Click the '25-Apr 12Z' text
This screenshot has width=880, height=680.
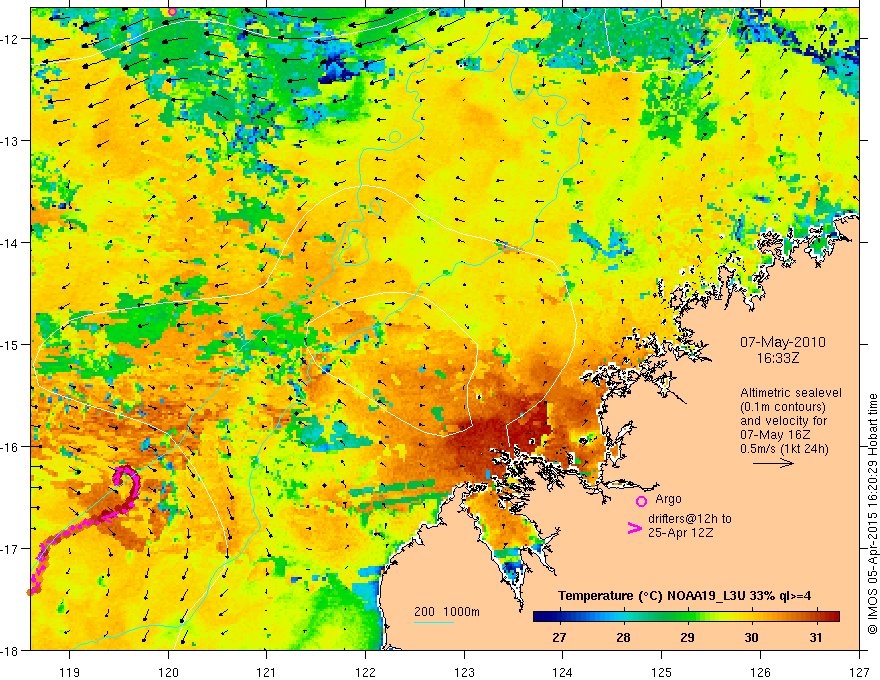point(680,533)
